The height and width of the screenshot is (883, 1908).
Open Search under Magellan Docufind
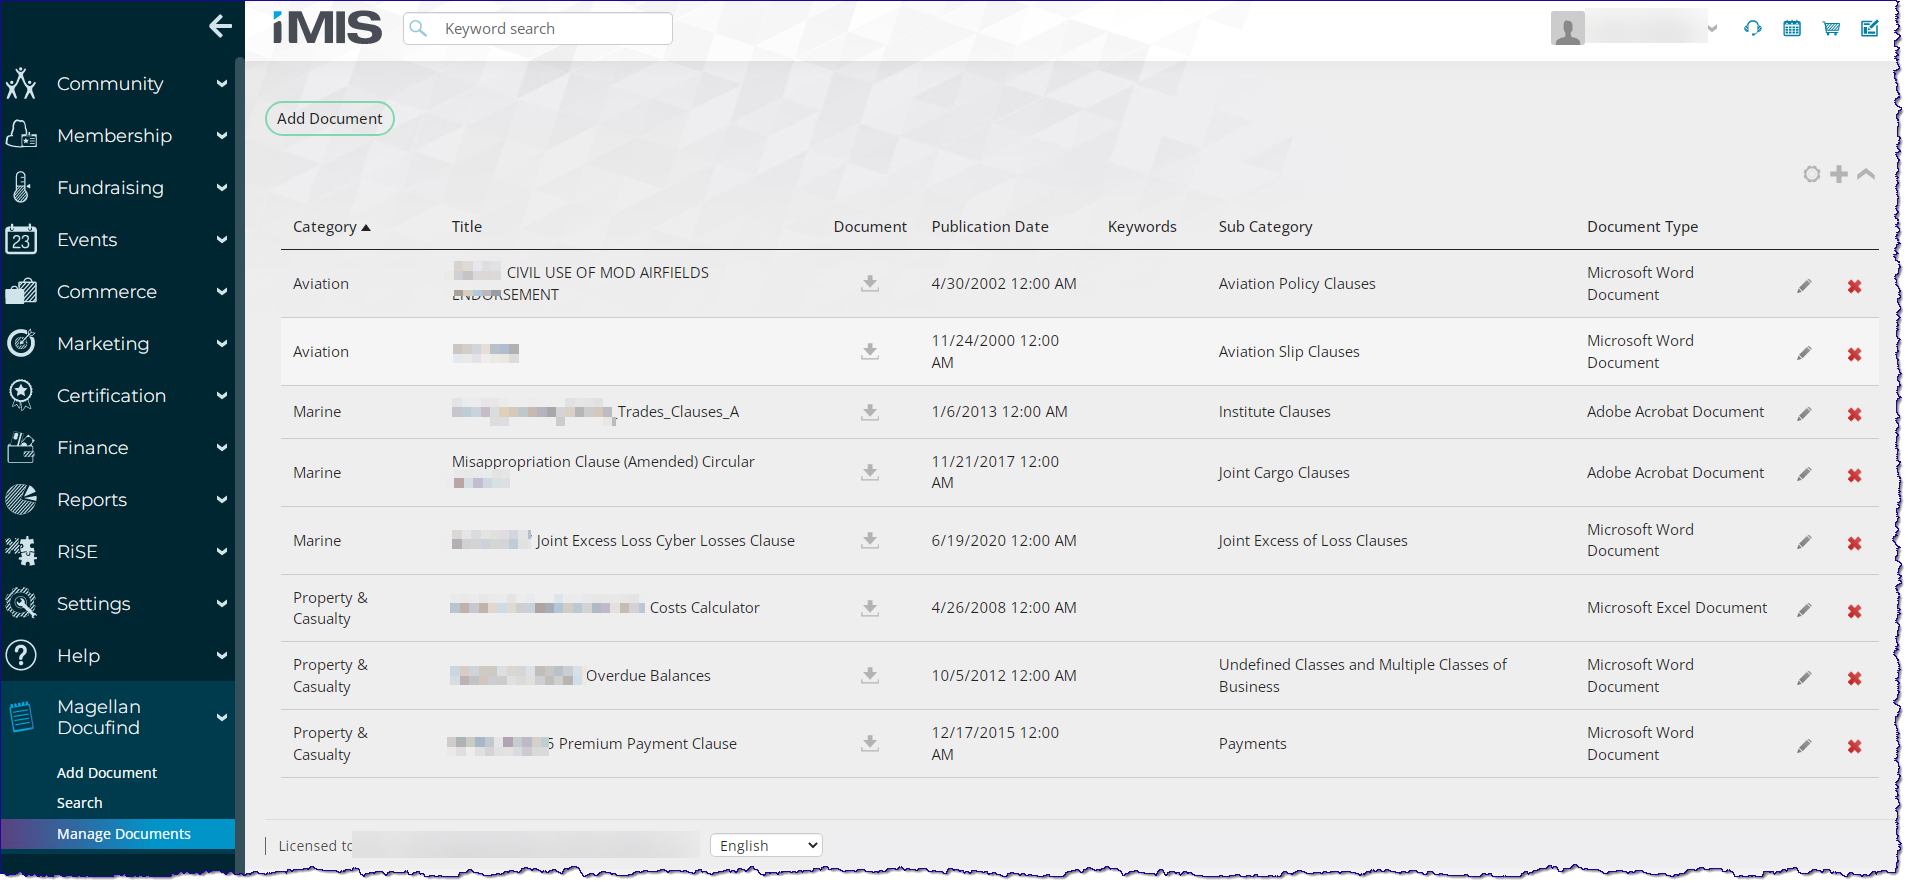[80, 803]
